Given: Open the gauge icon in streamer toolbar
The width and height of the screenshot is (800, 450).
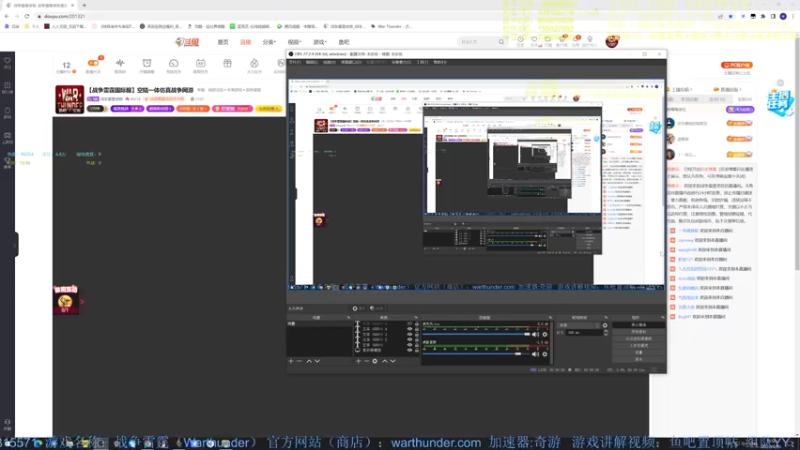Looking at the screenshot, I should pyautogui.click(x=173, y=63).
